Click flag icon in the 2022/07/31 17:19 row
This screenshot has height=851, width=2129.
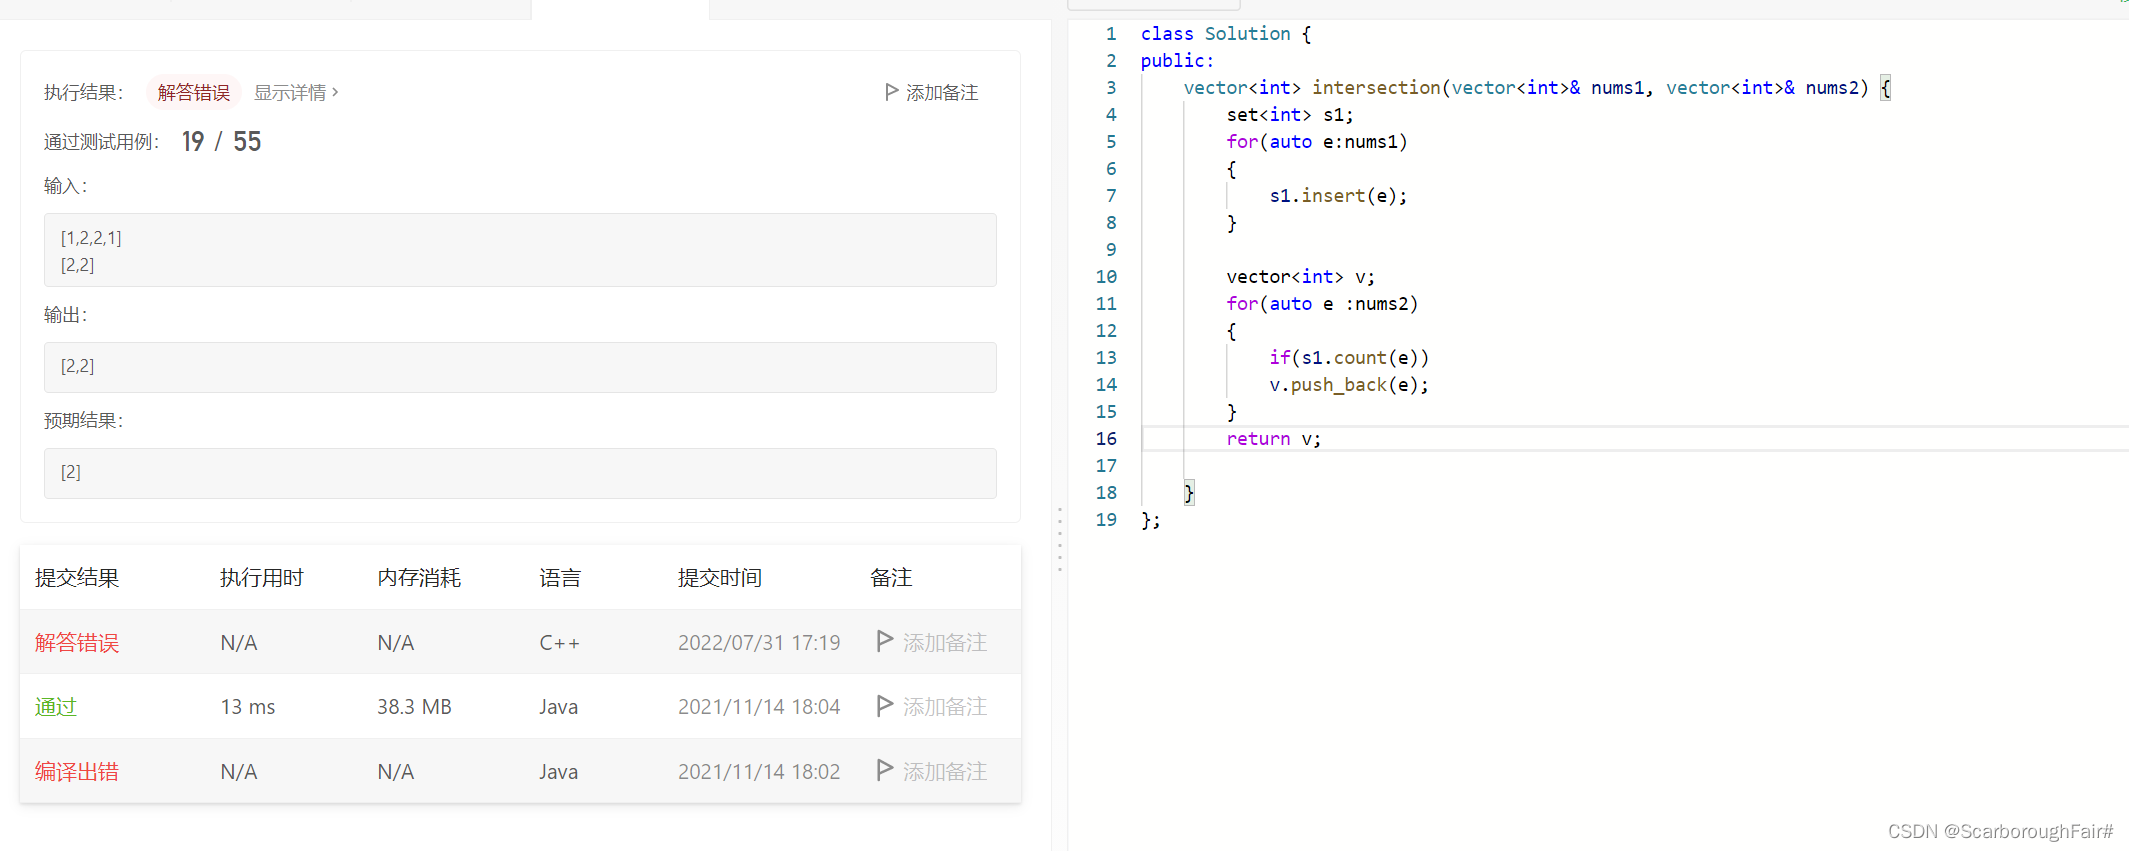pos(884,641)
